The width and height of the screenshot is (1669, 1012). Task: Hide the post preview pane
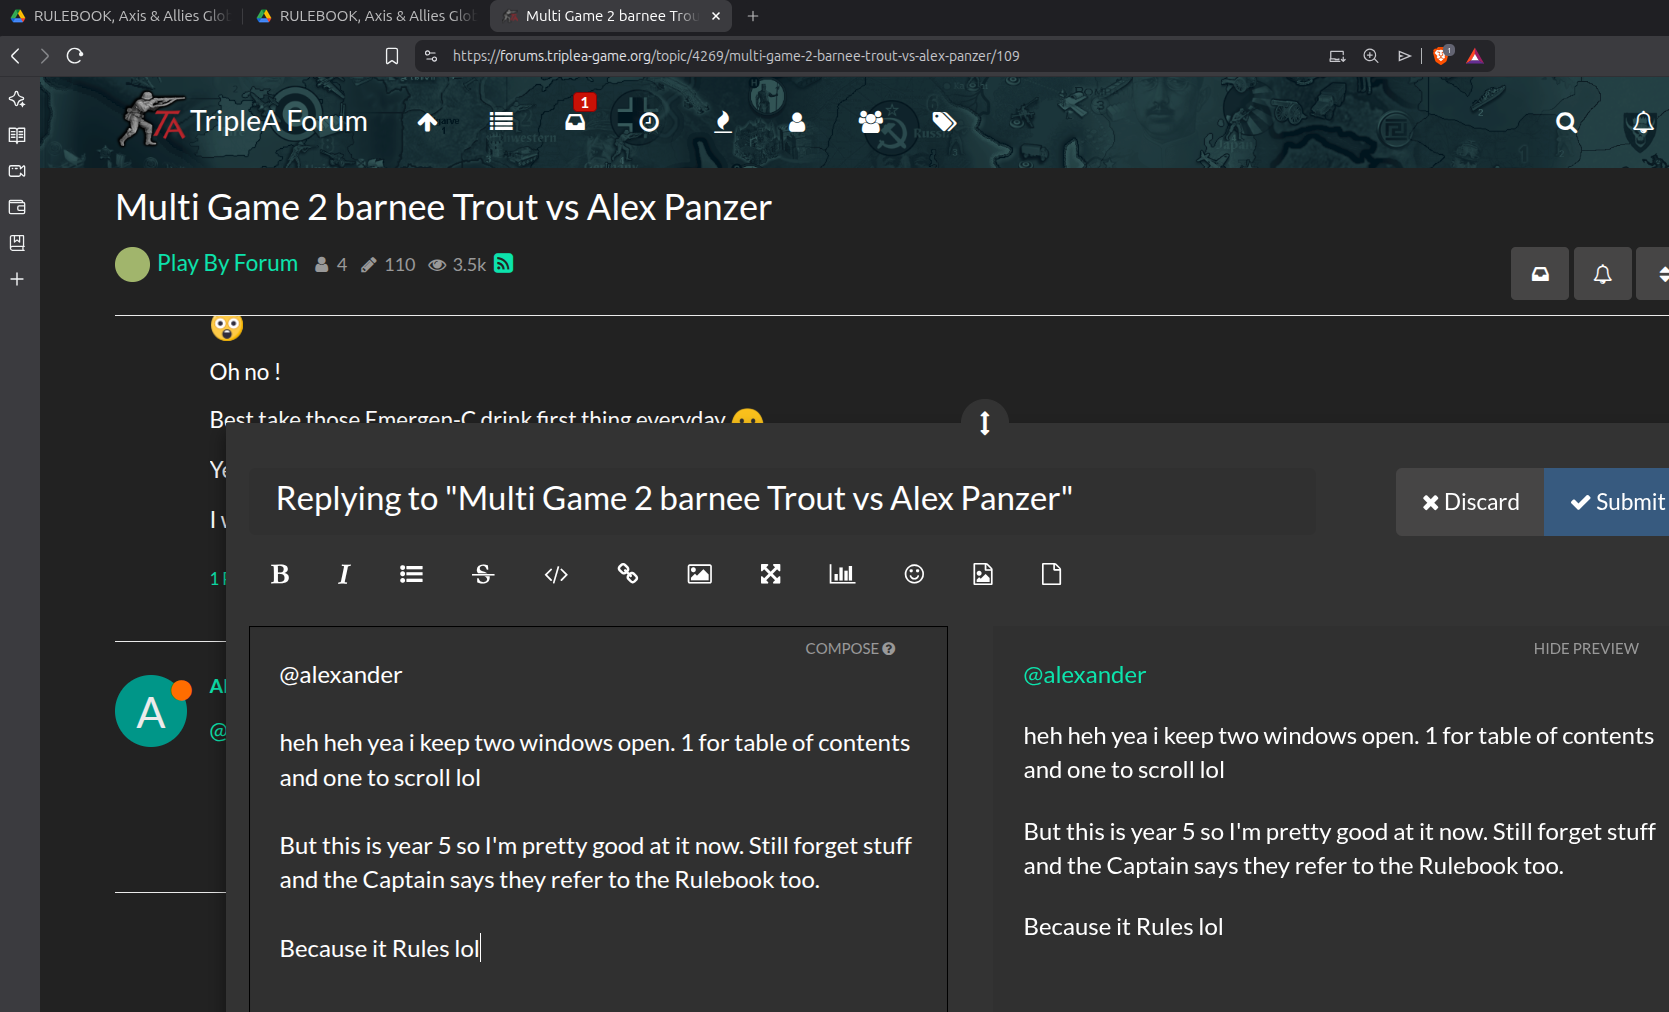(x=1585, y=648)
